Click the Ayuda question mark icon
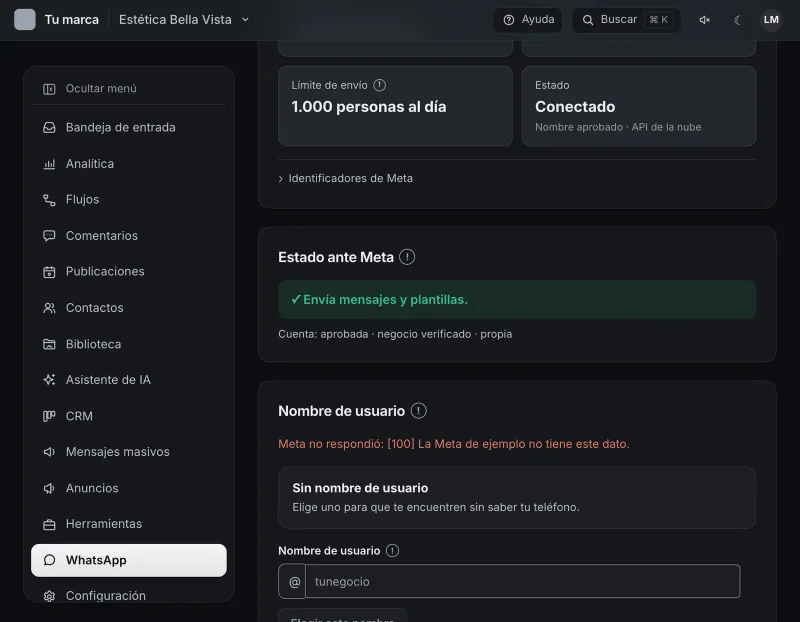 click(x=509, y=20)
